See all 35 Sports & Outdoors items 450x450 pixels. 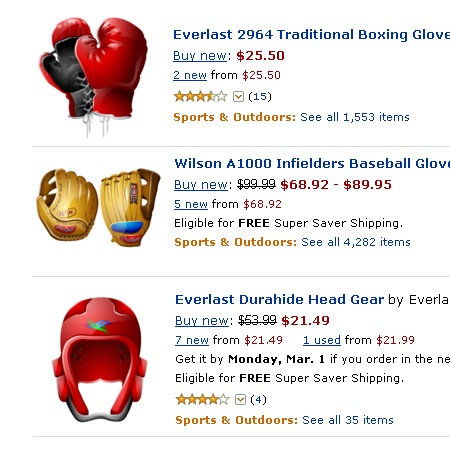click(348, 420)
